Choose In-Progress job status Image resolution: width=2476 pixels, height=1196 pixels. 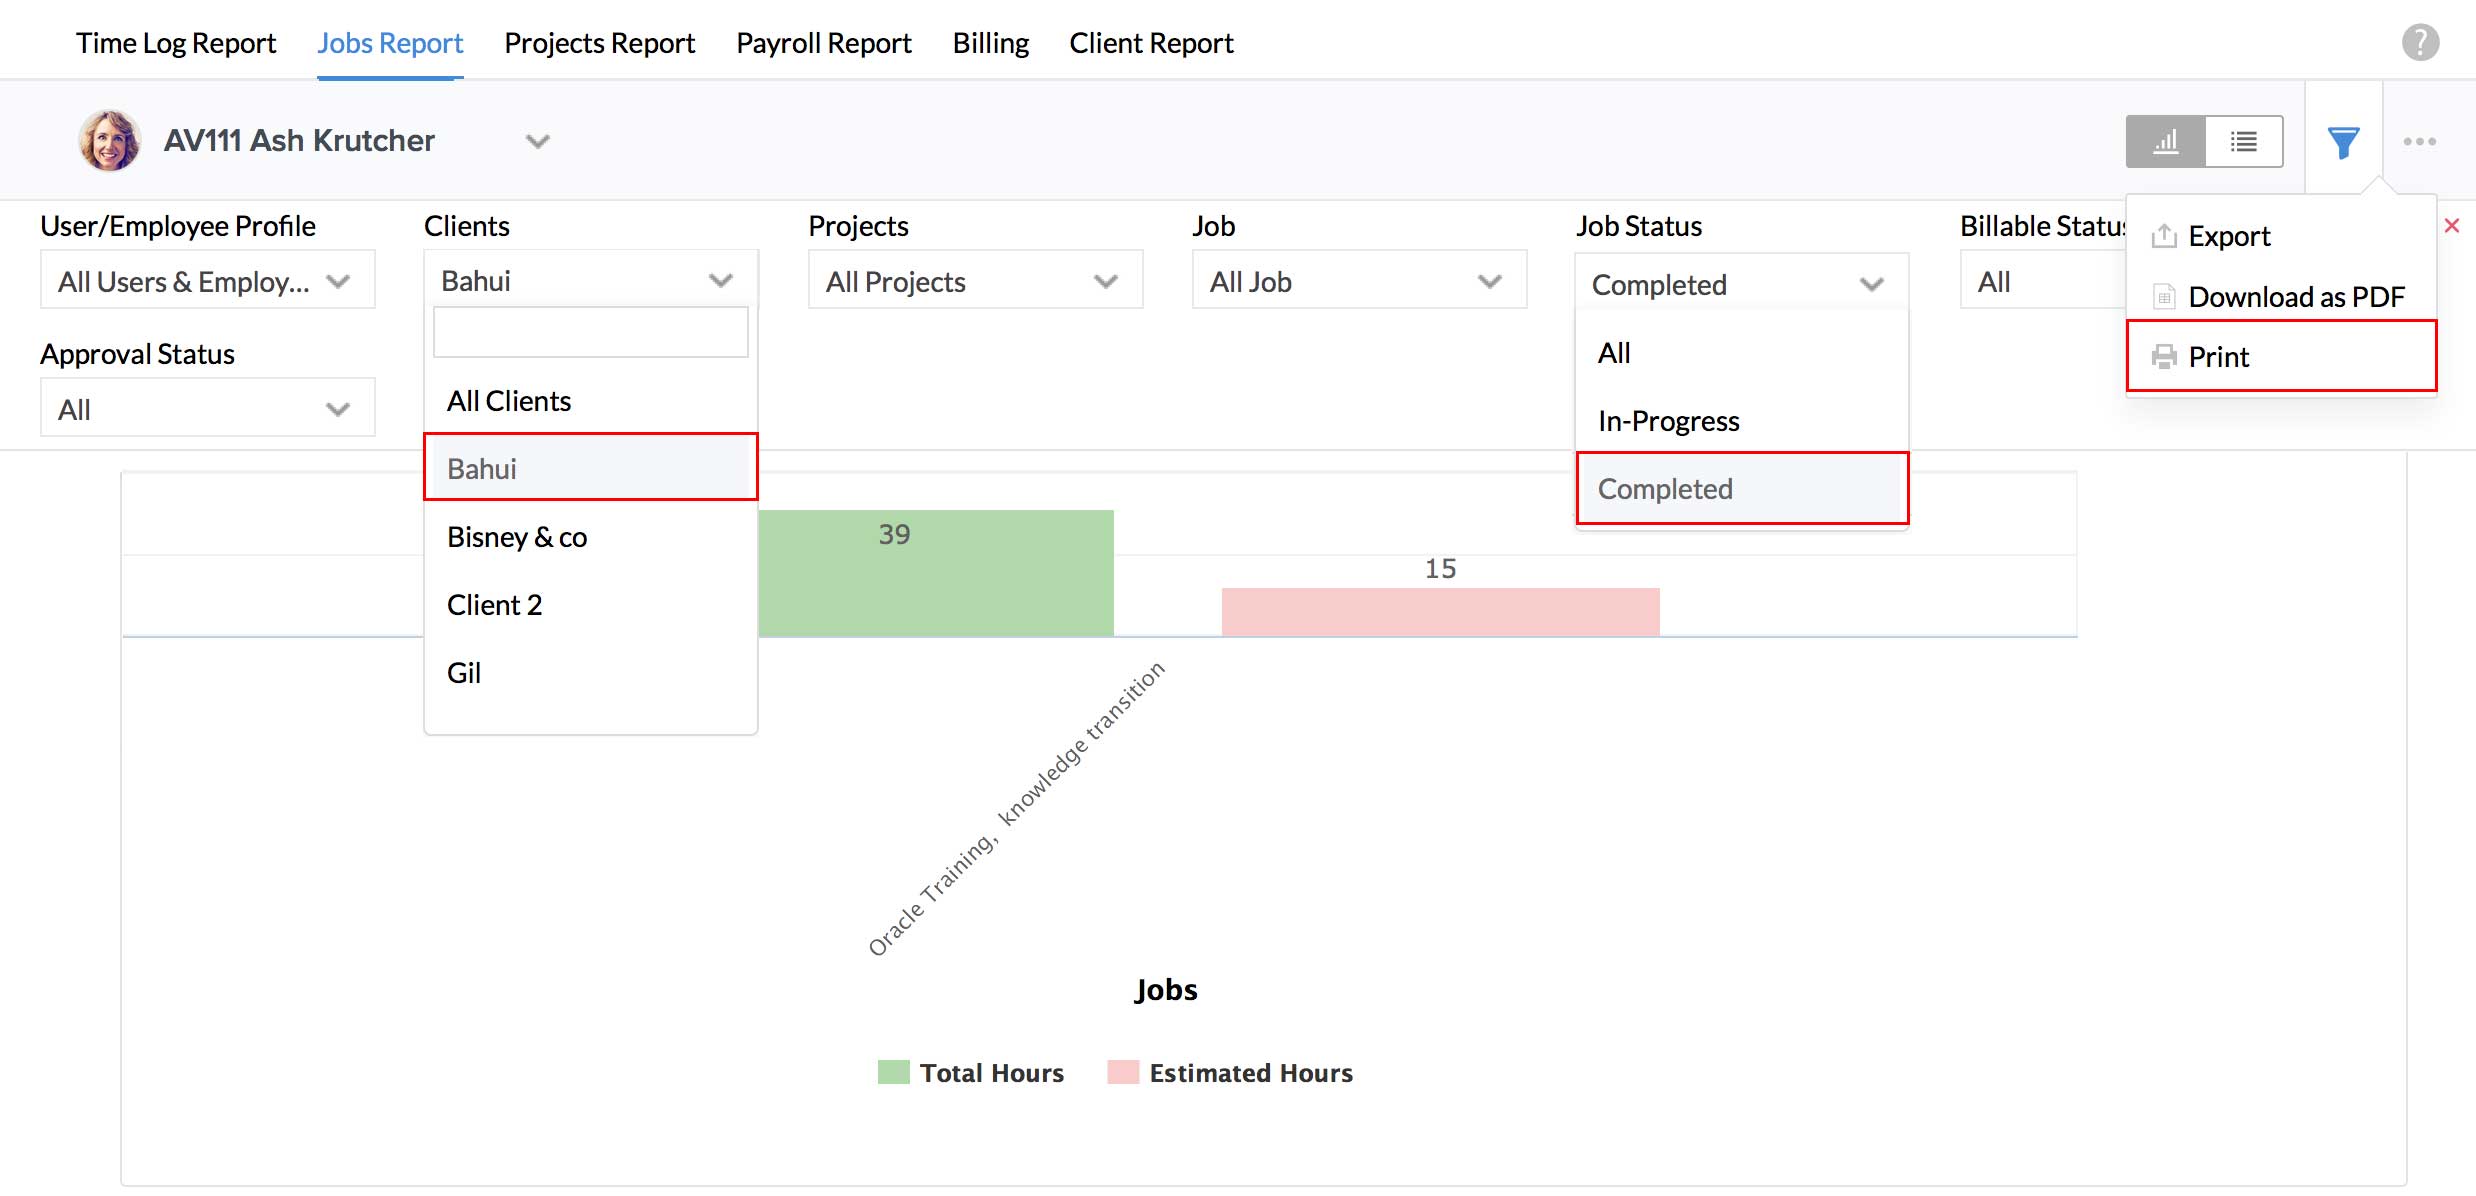click(x=1668, y=421)
